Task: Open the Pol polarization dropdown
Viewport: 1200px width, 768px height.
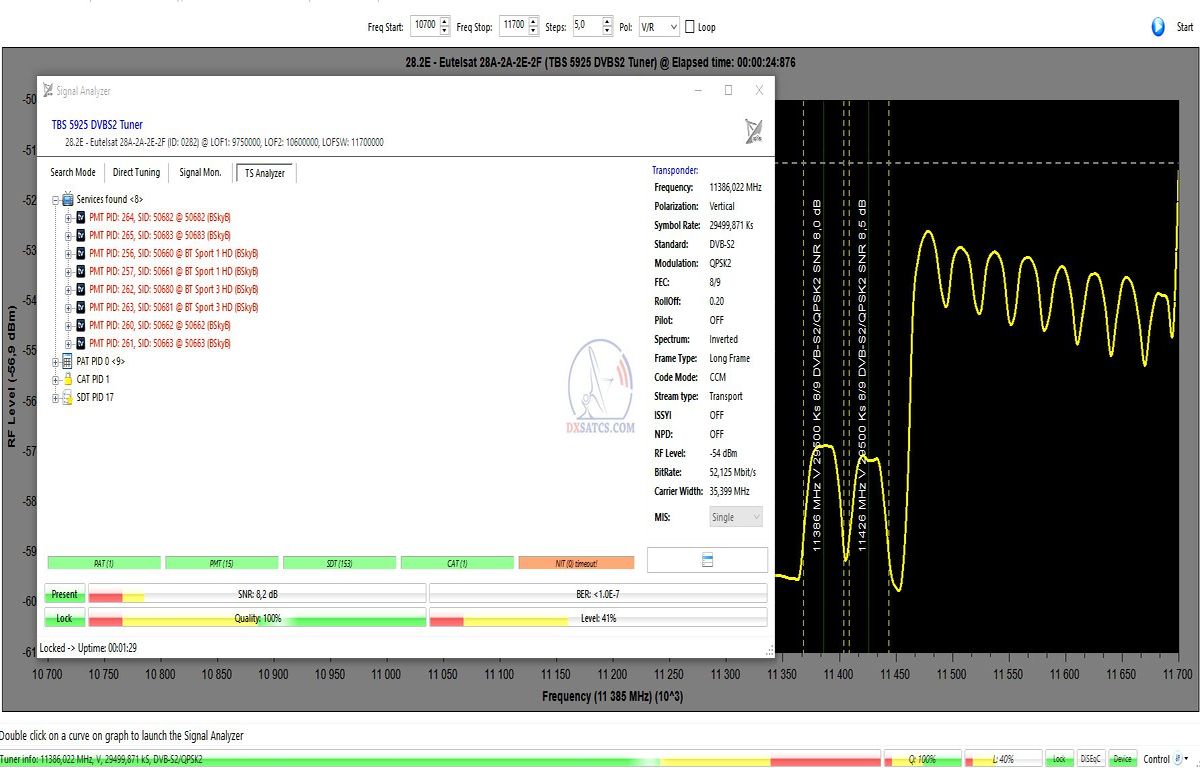Action: (x=659, y=27)
